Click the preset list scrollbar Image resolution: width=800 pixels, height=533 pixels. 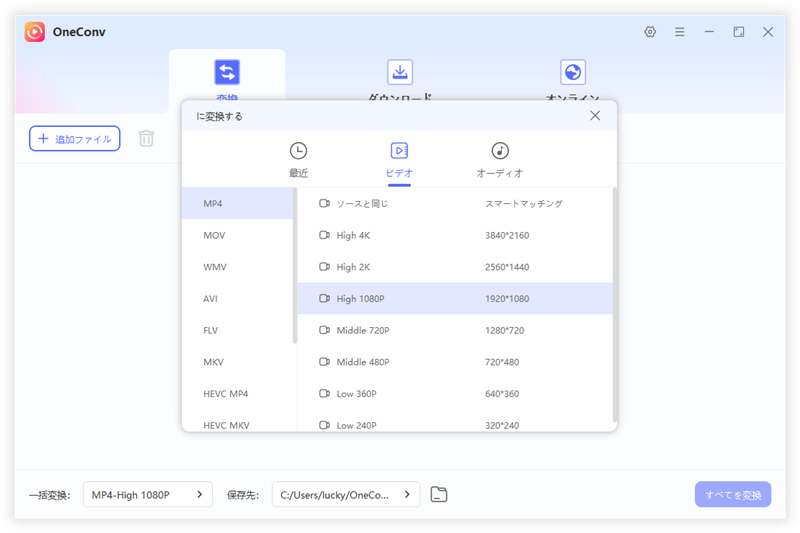coord(614,304)
